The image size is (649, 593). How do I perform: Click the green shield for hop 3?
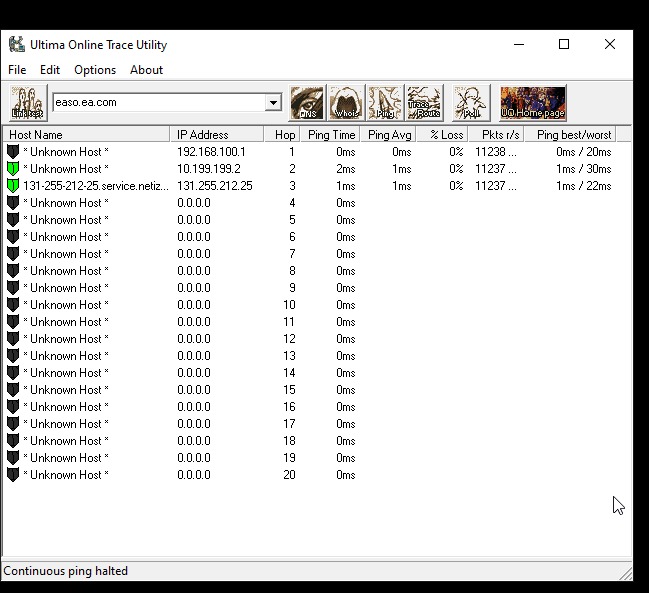coord(13,186)
